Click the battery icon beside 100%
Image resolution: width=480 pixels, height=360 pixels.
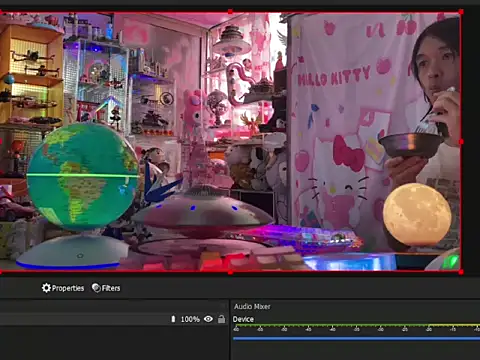(173, 319)
